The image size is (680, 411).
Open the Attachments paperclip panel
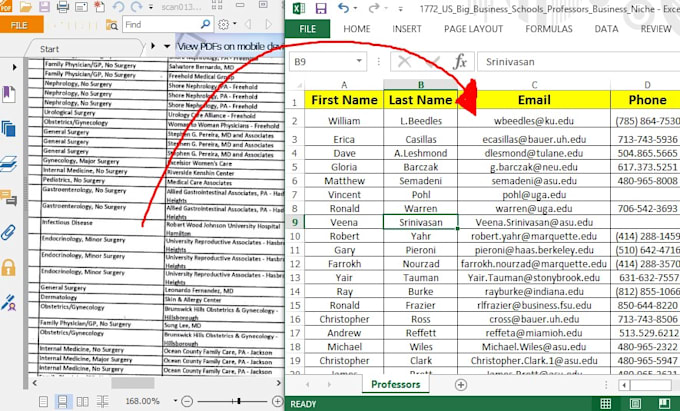8,232
